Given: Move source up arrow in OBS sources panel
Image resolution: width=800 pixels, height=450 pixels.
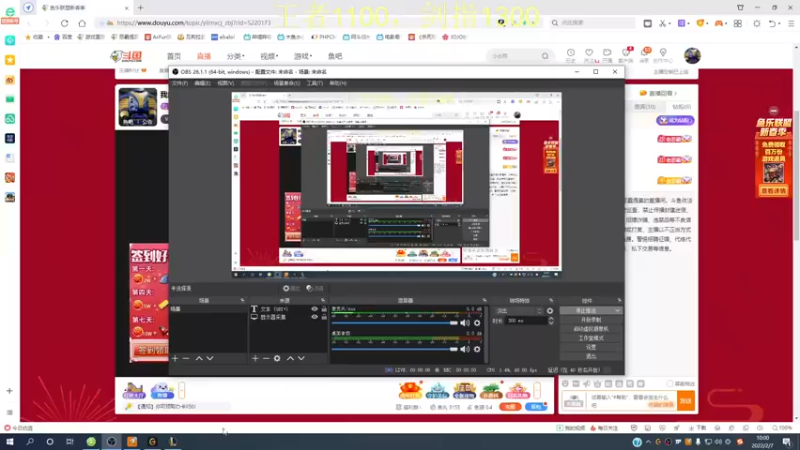Looking at the screenshot, I should point(290,359).
